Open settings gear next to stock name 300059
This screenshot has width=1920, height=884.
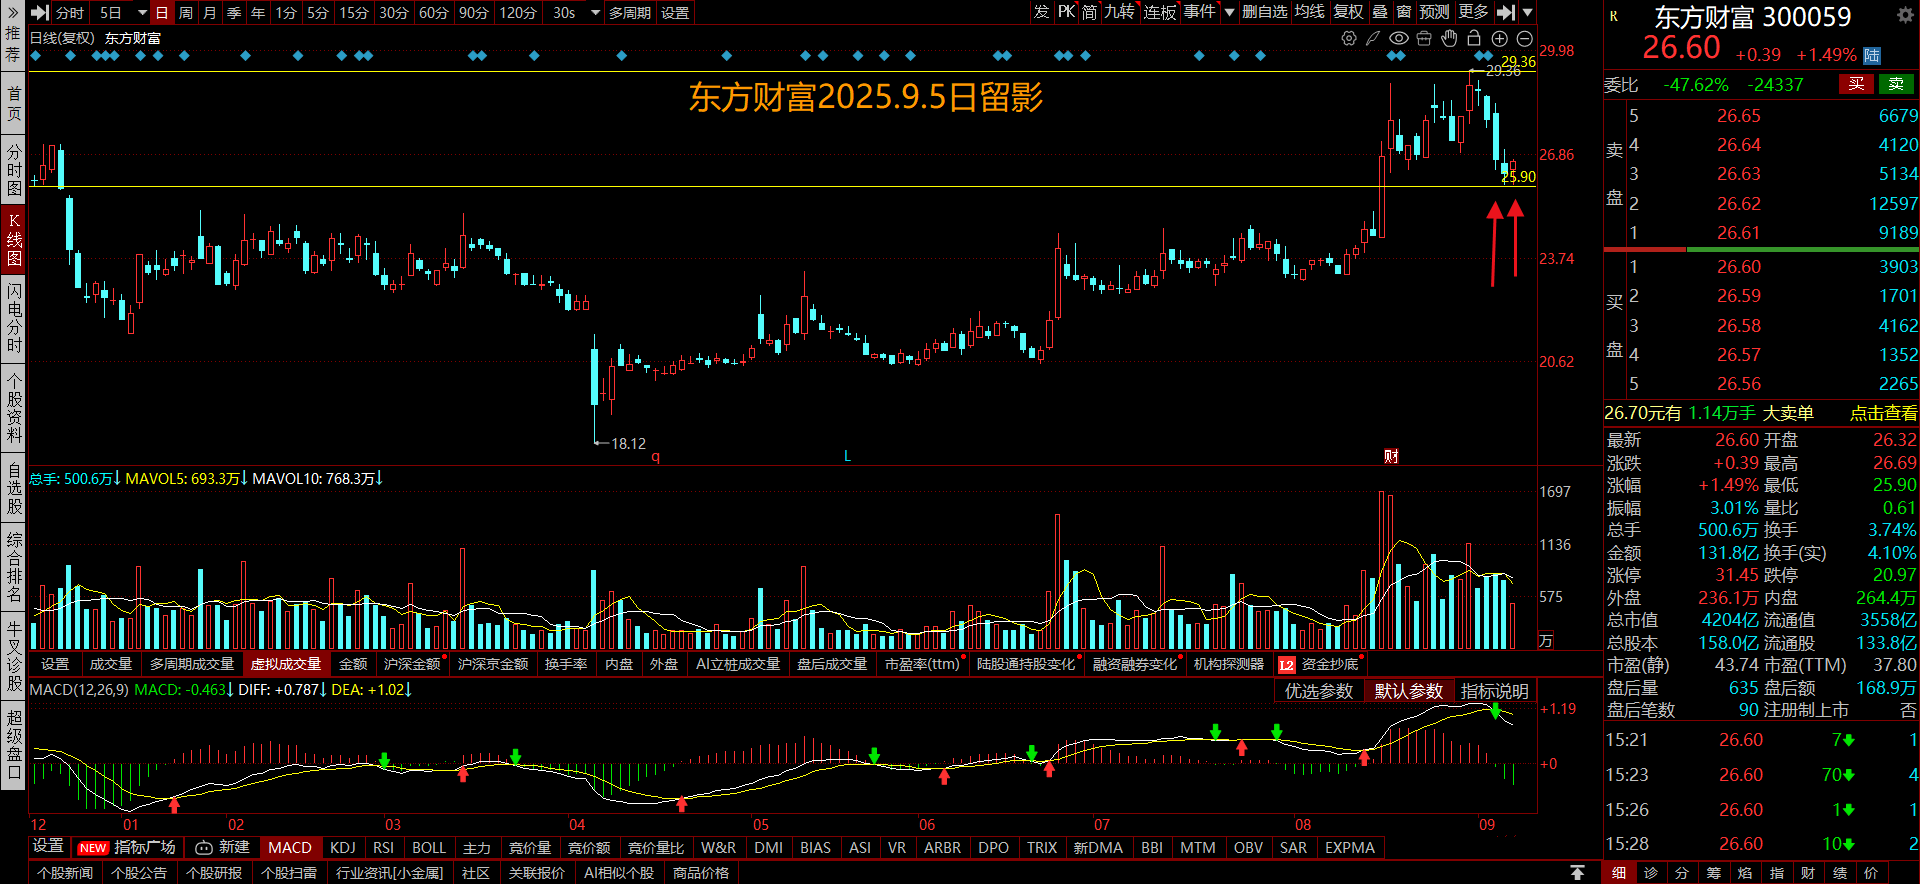(x=1905, y=15)
